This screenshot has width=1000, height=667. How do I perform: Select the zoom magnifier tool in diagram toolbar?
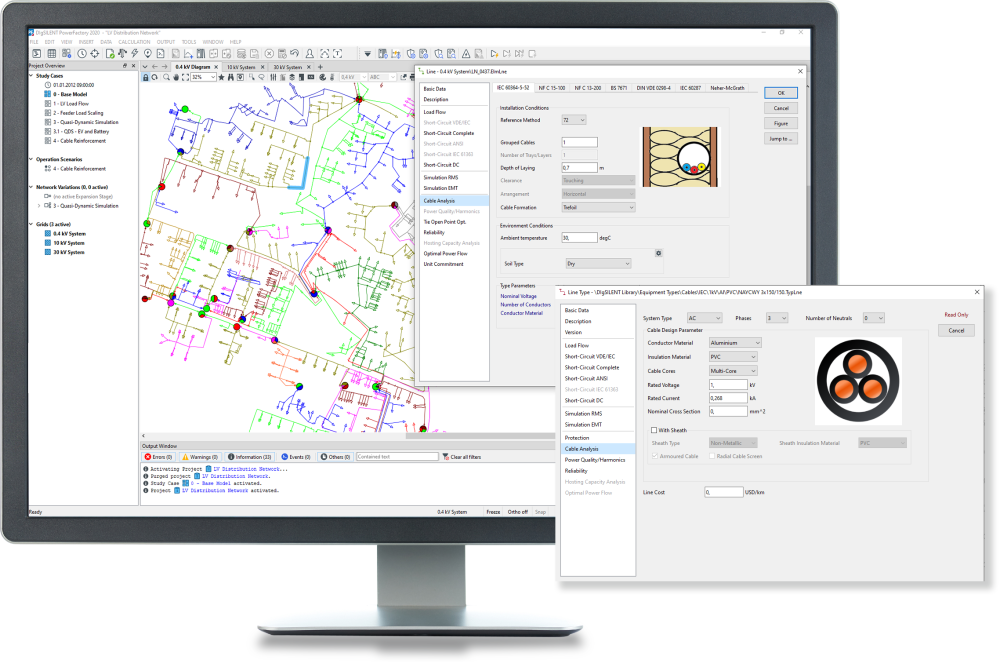click(x=166, y=77)
